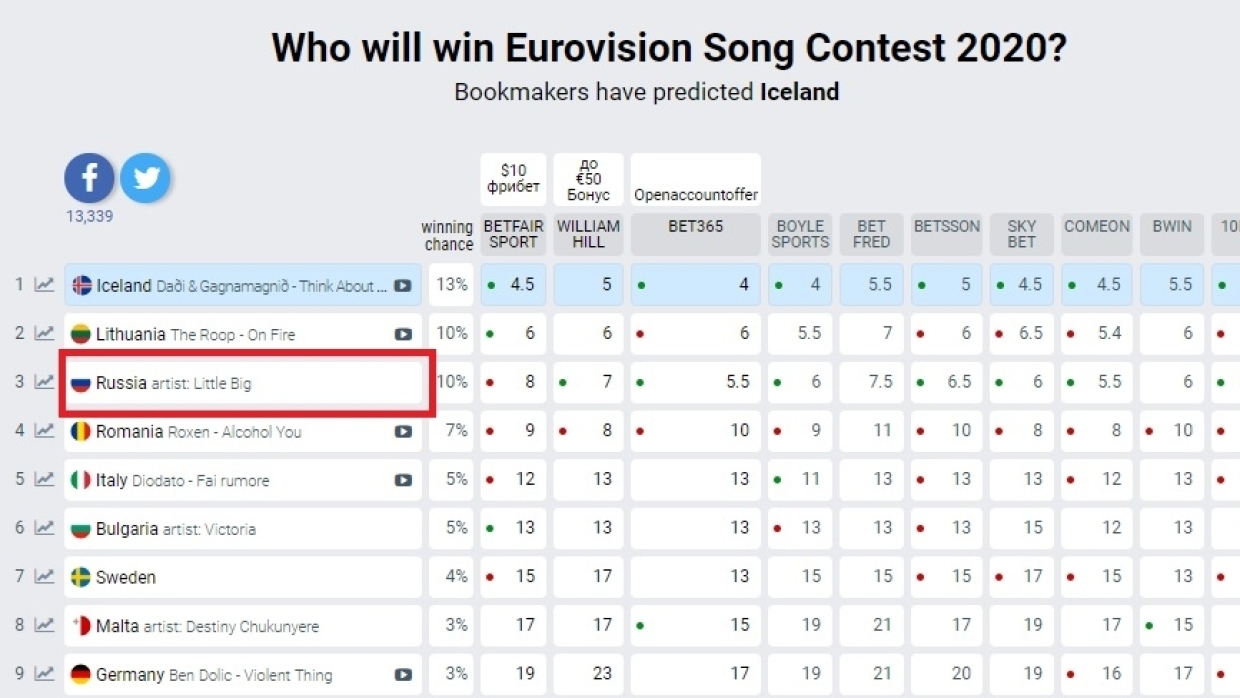
Task: Show the odds history chart for Iceland
Action: pyautogui.click(x=44, y=285)
